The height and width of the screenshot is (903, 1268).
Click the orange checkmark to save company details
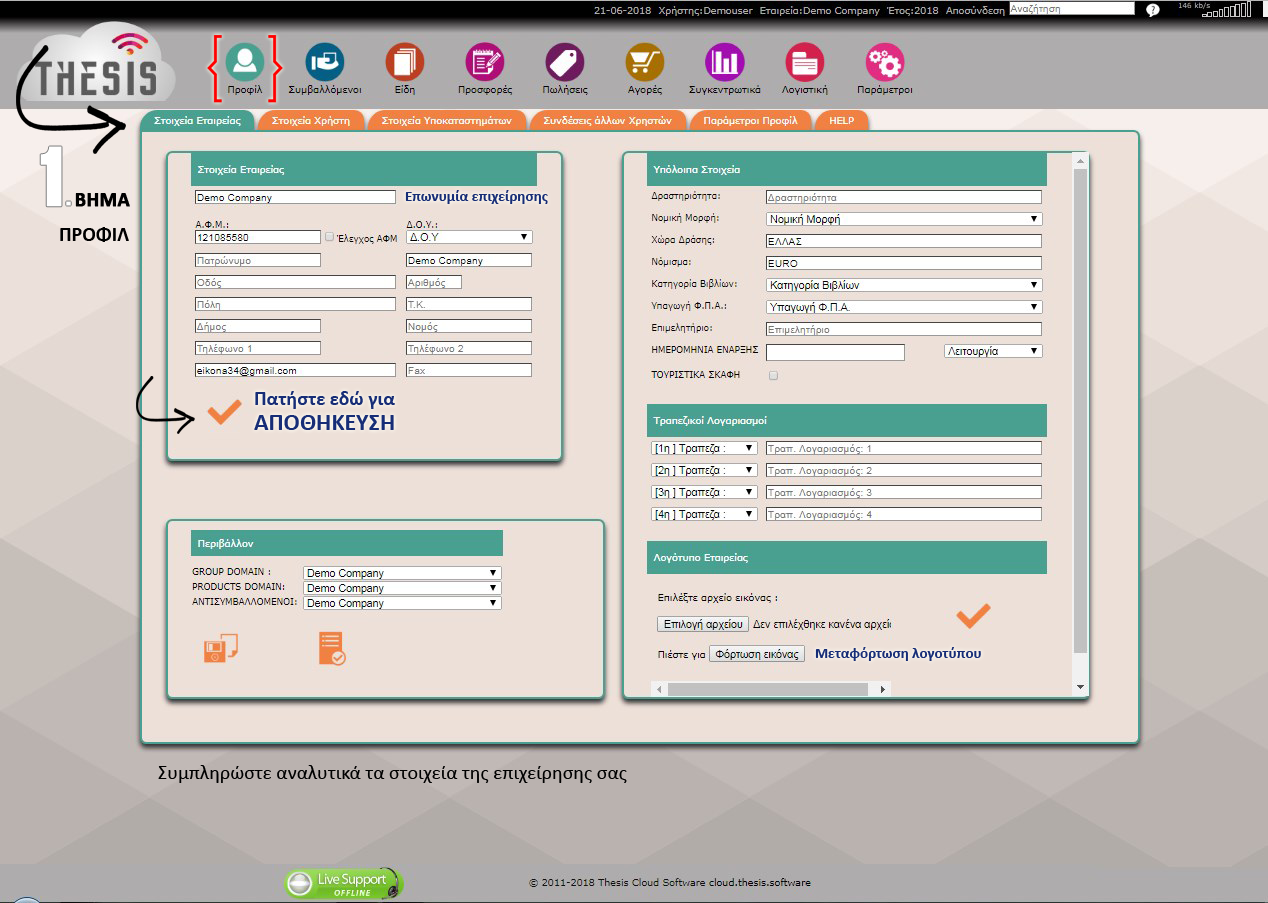(x=224, y=411)
